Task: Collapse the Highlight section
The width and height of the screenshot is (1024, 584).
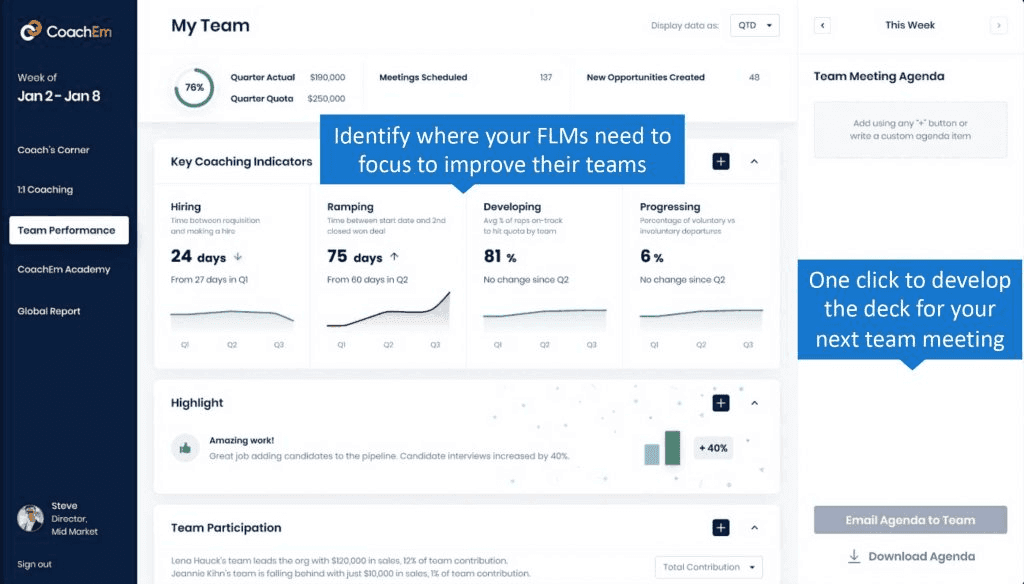Action: click(x=754, y=403)
